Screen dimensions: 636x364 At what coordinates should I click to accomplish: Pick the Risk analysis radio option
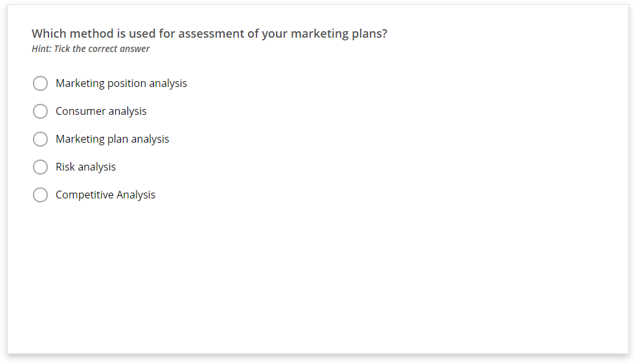pyautogui.click(x=40, y=167)
